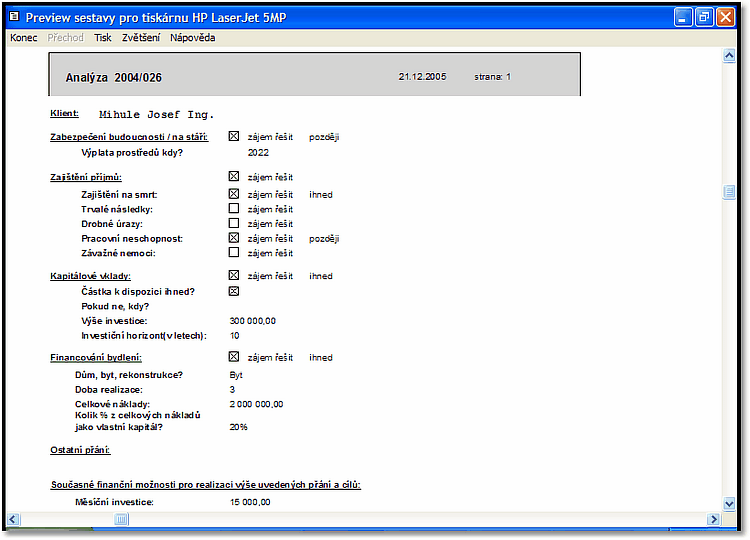The height and width of the screenshot is (540, 750).
Task: Click the horizontal scrollbar left arrow
Action: point(13,519)
